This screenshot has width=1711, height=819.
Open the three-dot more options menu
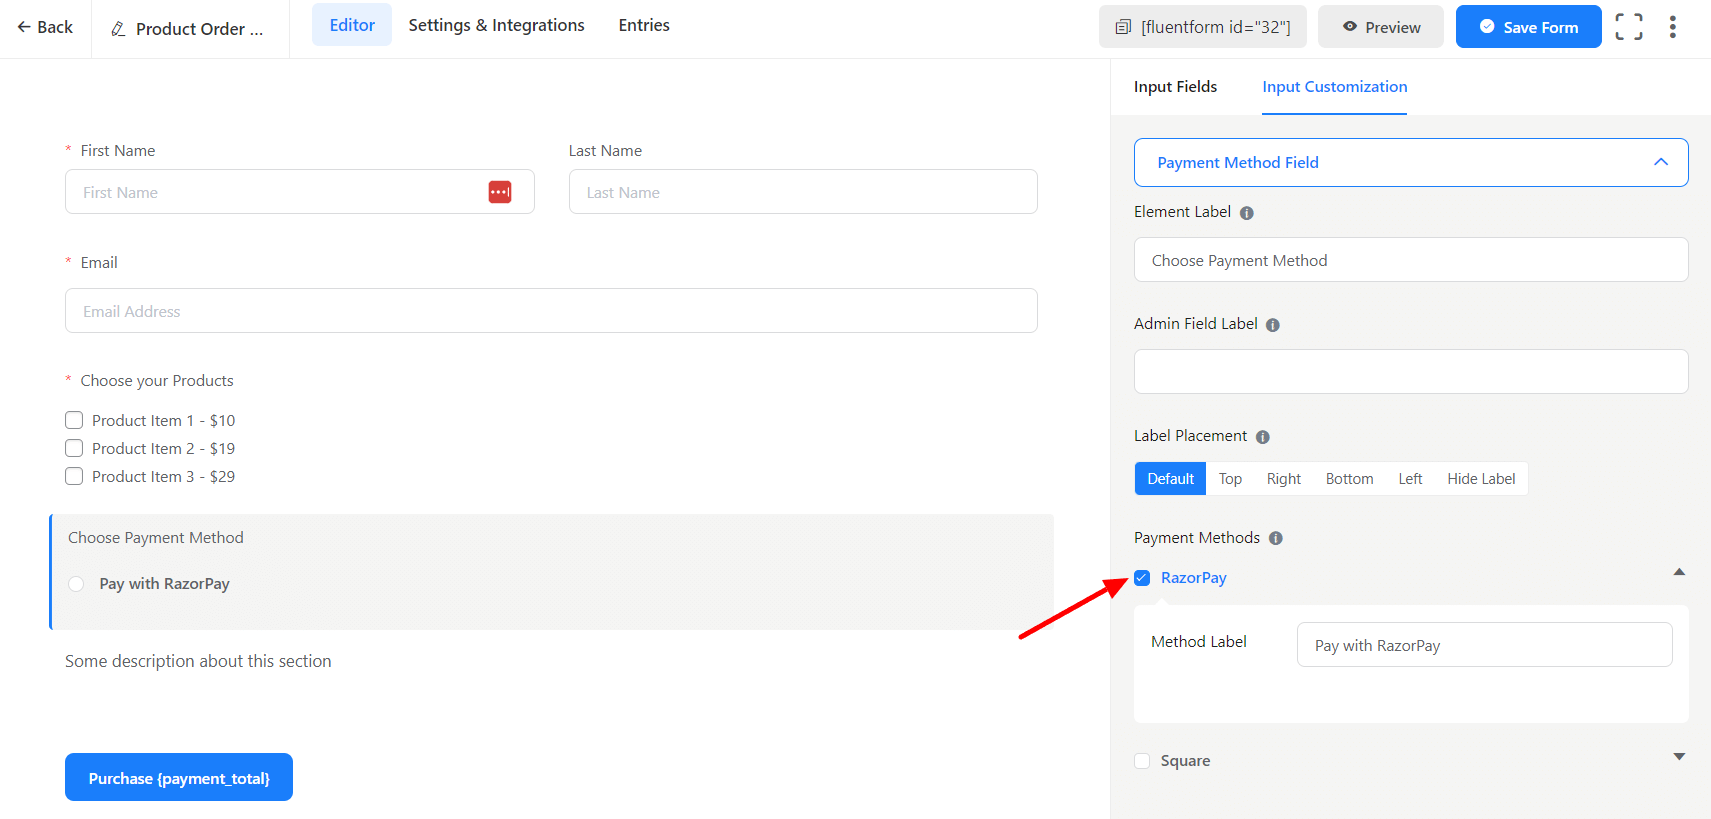pos(1672,27)
